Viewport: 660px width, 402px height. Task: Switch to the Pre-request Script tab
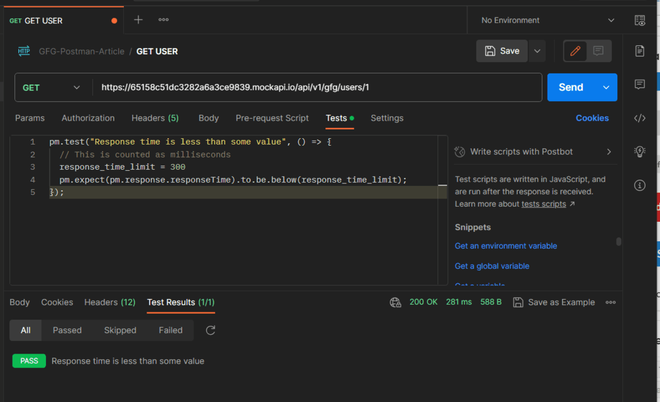click(x=272, y=118)
